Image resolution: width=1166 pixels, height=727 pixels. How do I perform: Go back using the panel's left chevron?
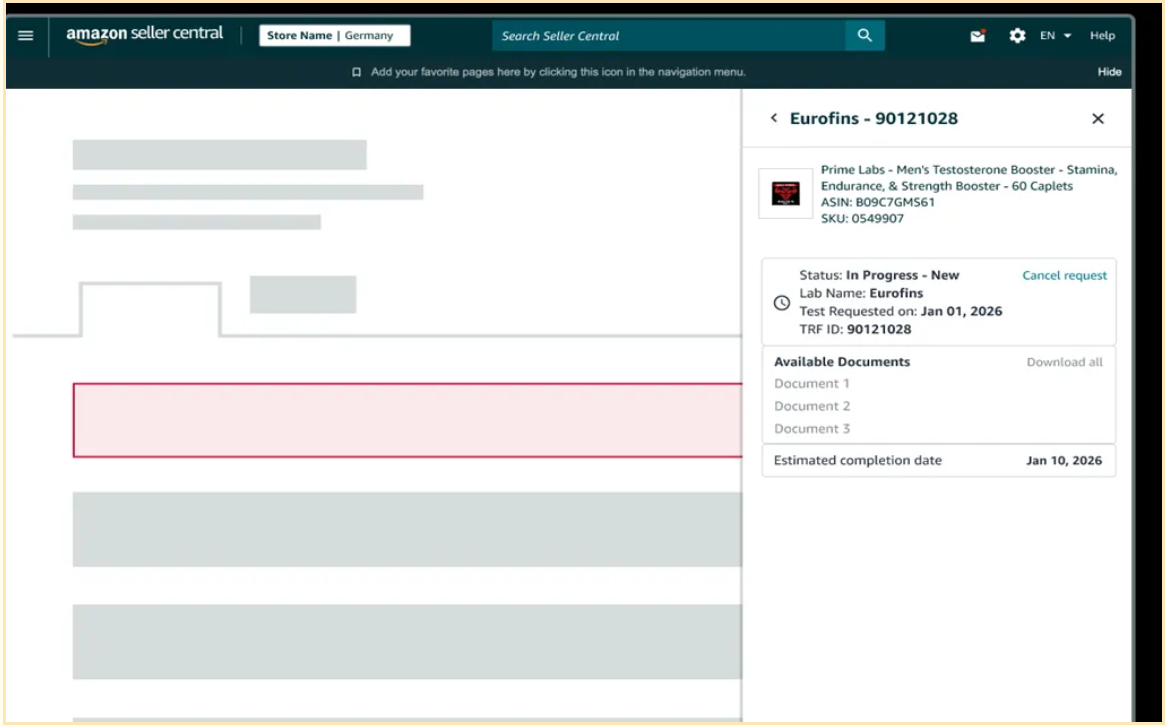pyautogui.click(x=774, y=119)
